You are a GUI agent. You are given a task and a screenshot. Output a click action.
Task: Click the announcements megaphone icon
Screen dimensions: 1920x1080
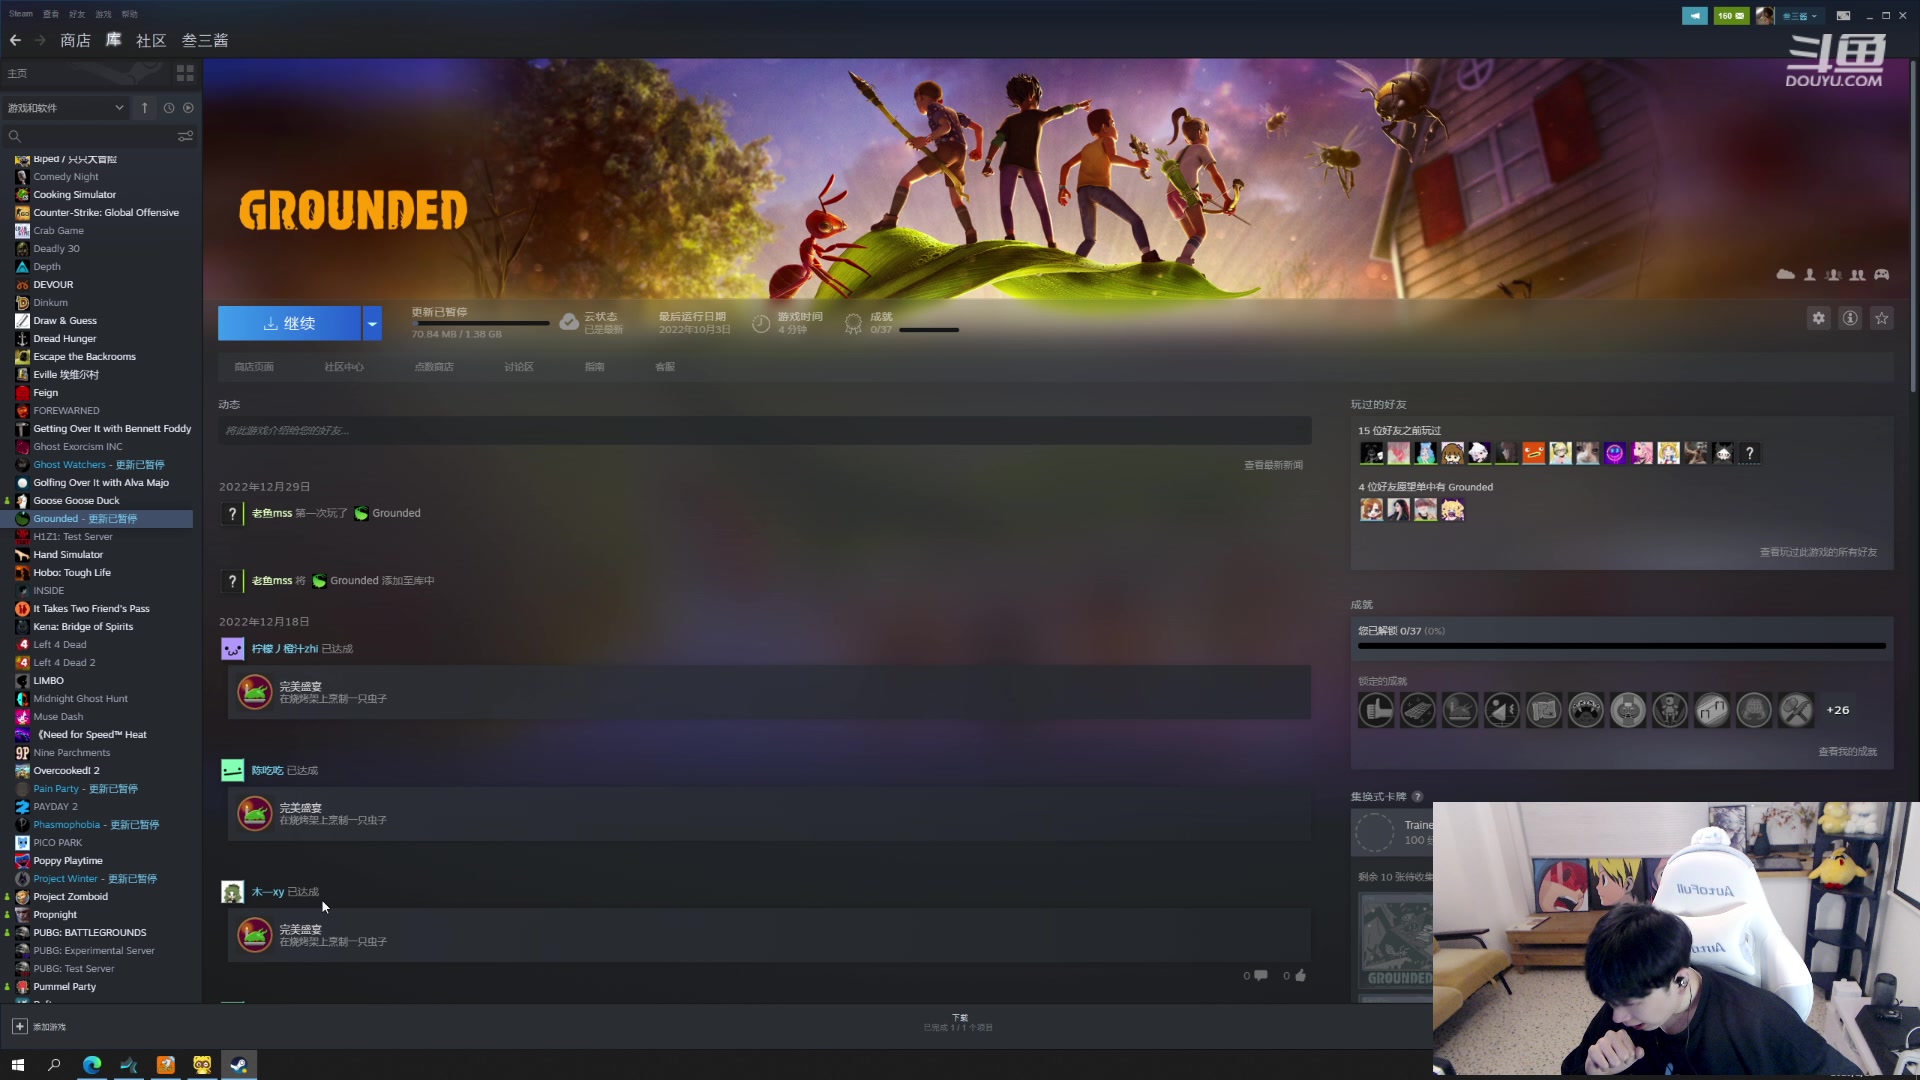1694,15
